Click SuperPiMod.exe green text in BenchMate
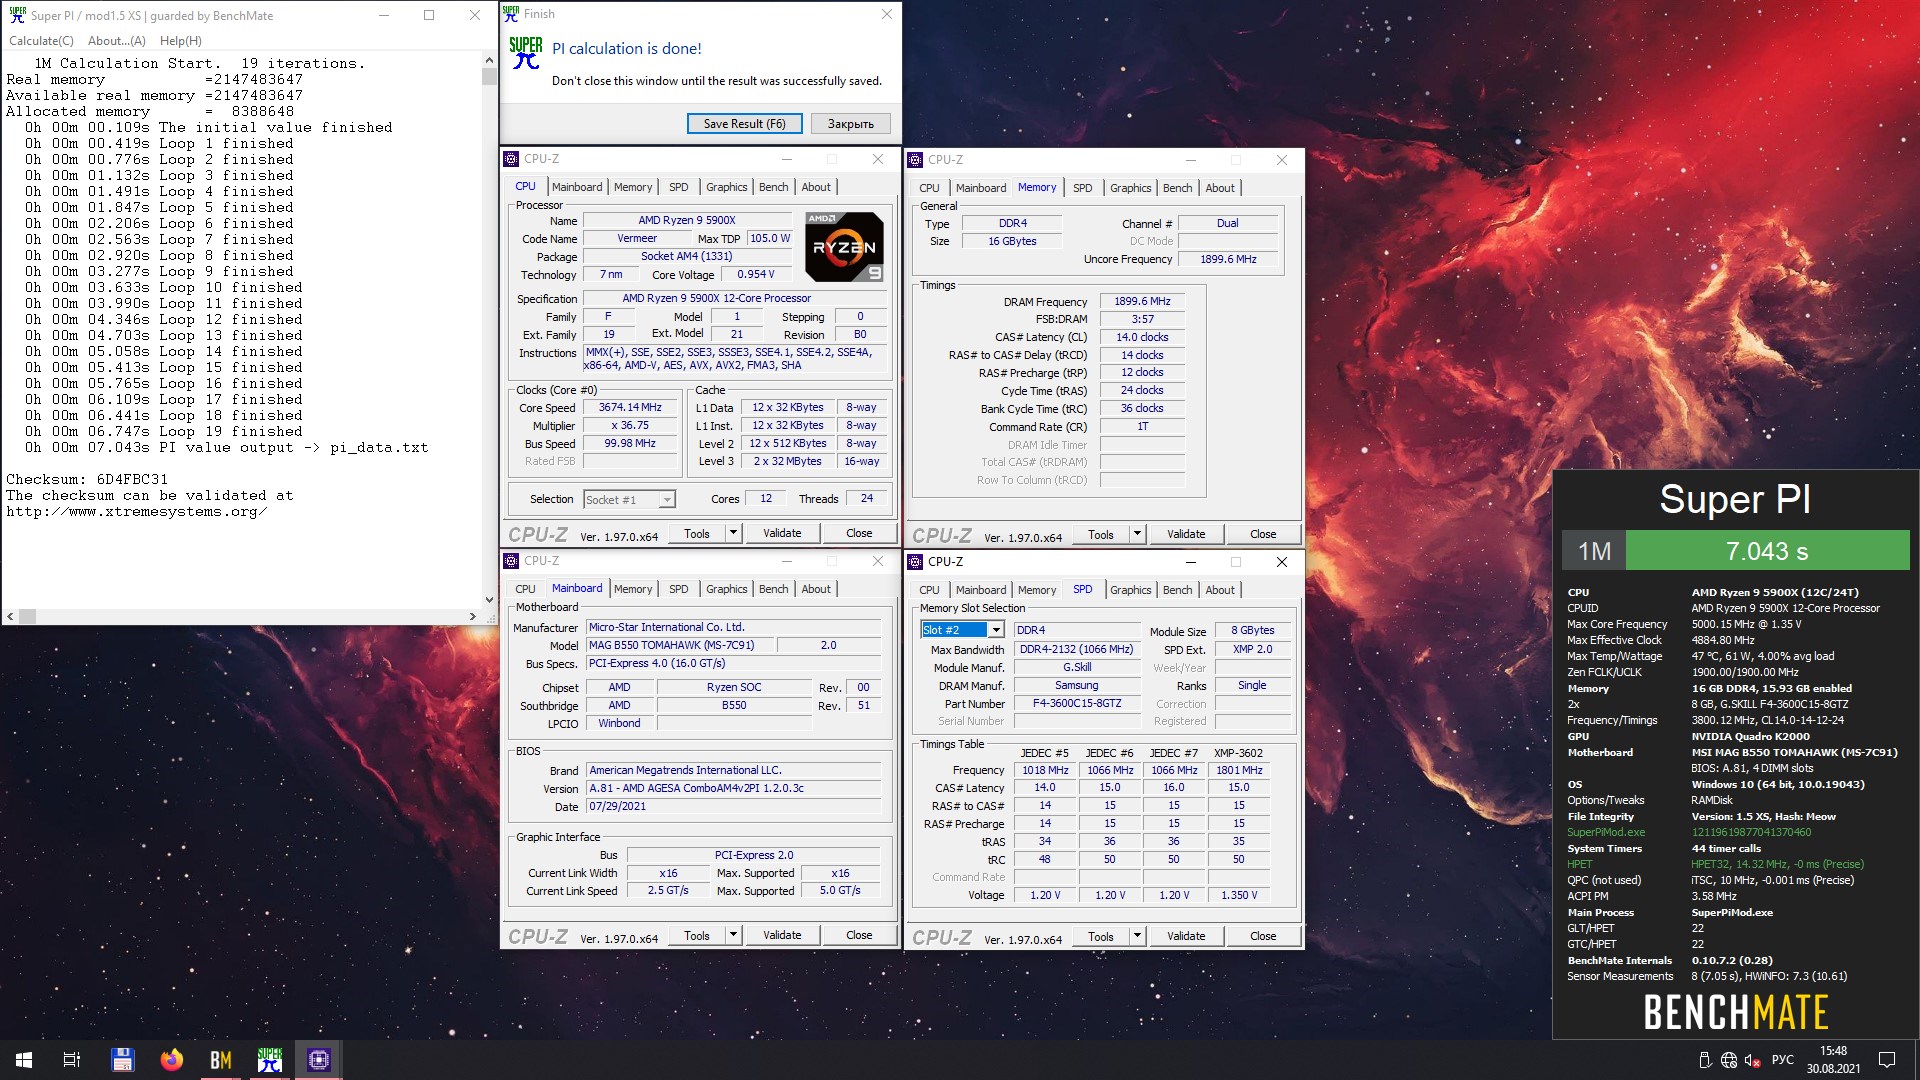 1605,832
